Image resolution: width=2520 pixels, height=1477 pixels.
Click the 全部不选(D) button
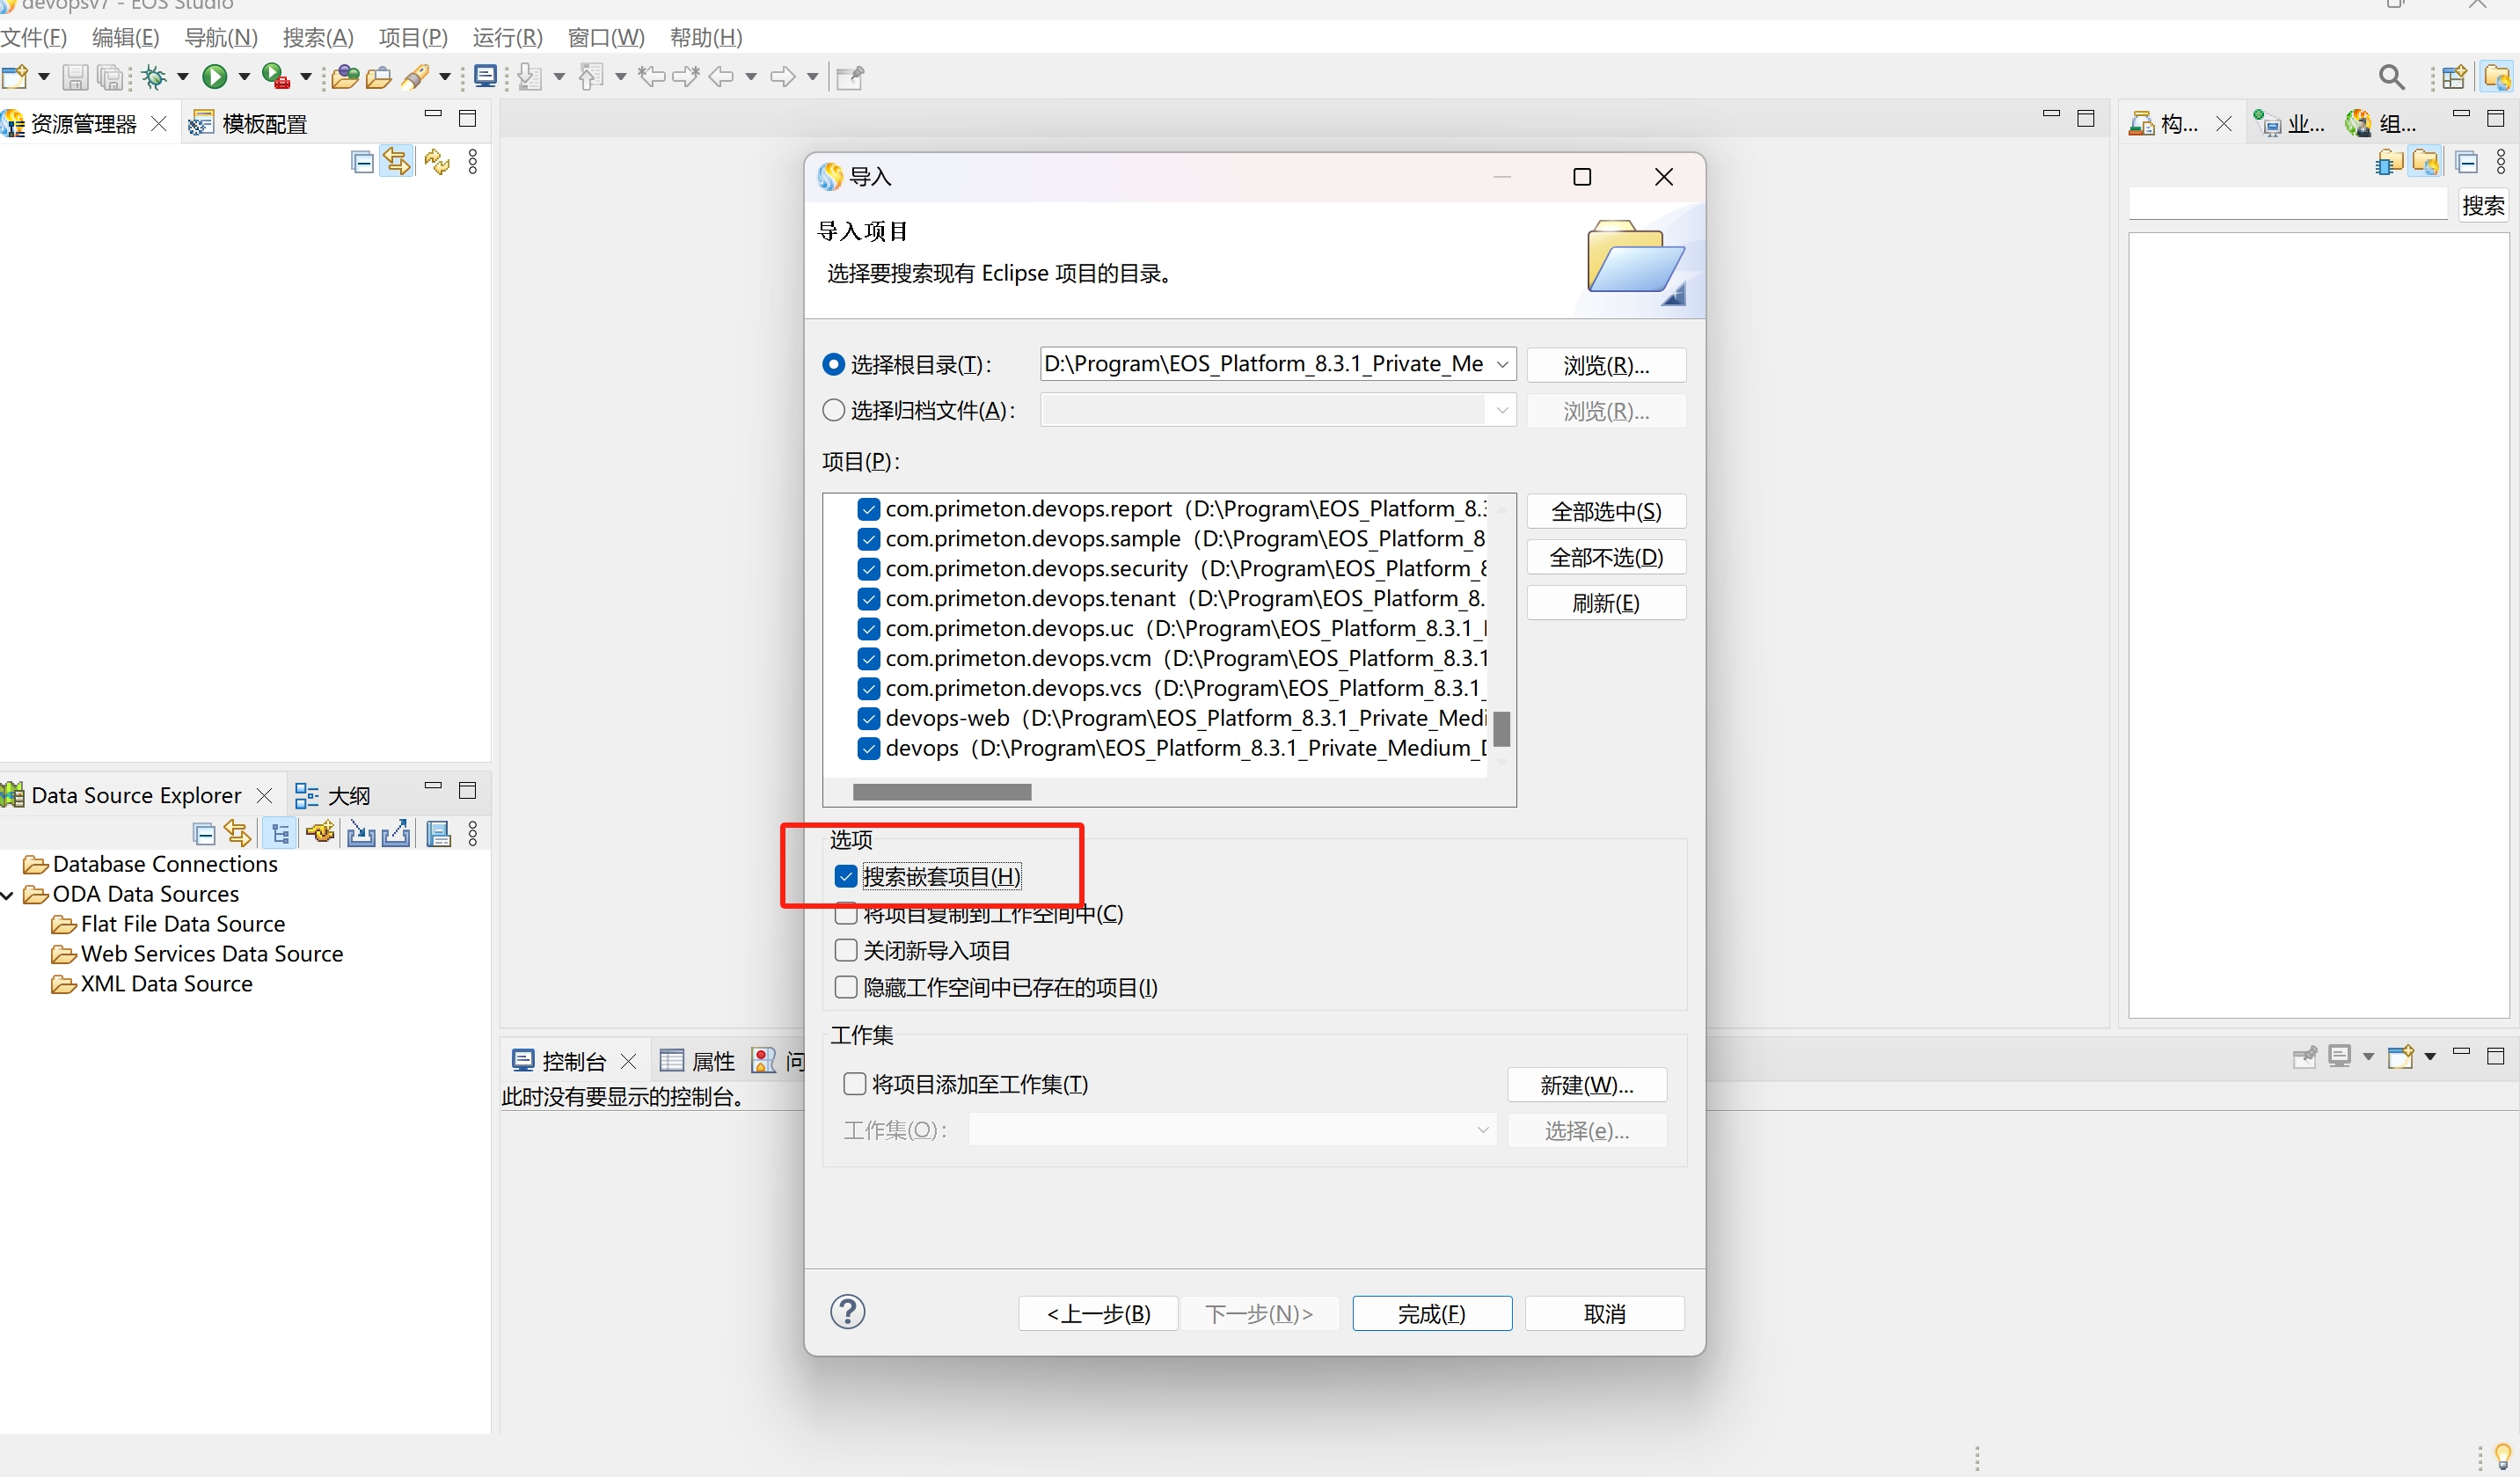pyautogui.click(x=1605, y=557)
